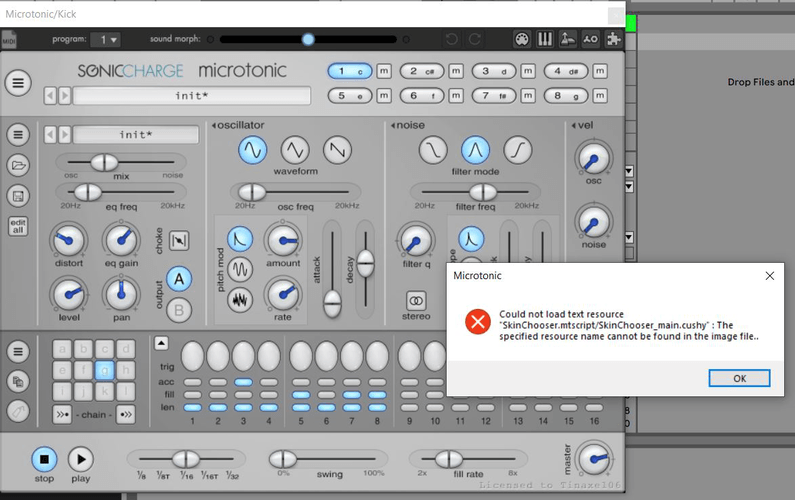Select decaying pitch mod mode
Screen dimensions: 795x500
click(240, 239)
